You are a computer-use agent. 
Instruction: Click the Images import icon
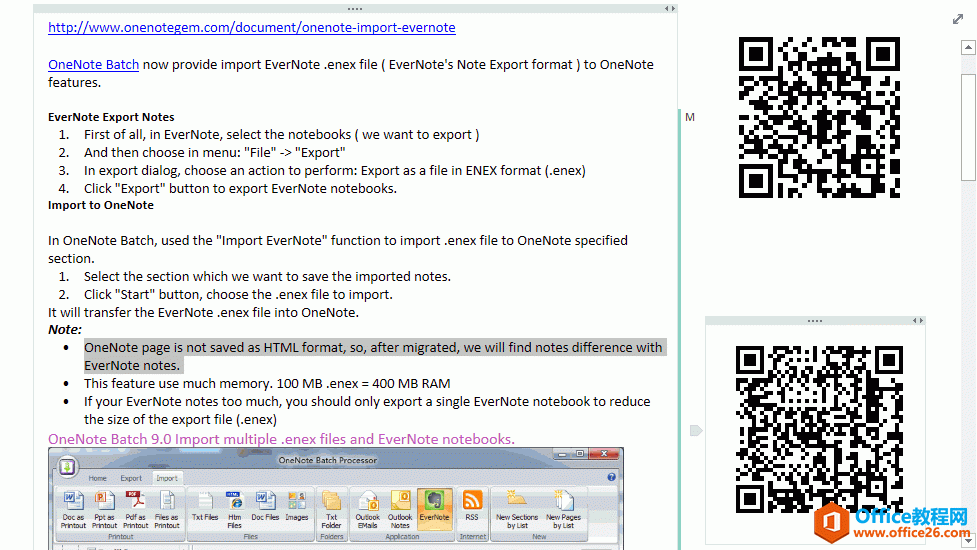pos(297,506)
